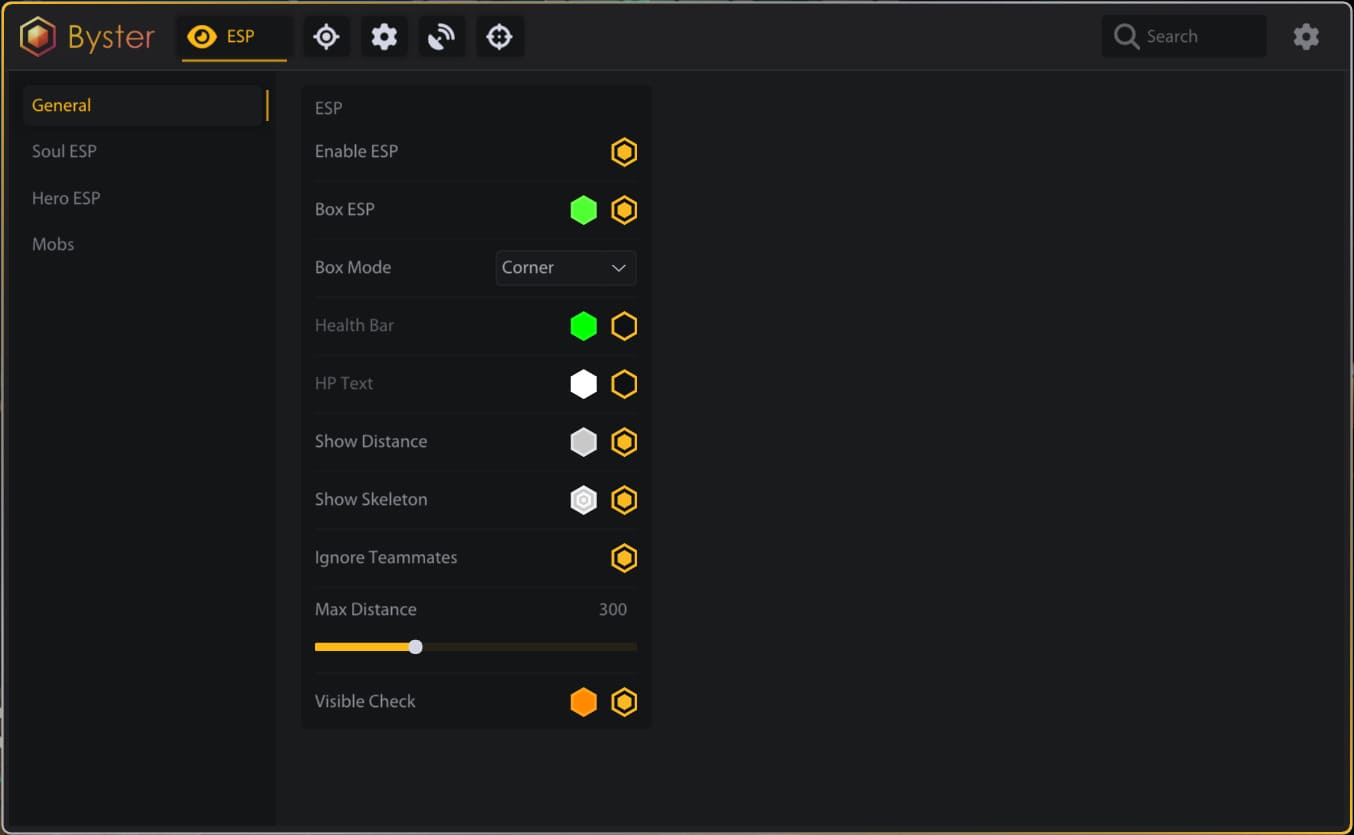Select the General sidebar item
Image resolution: width=1354 pixels, height=835 pixels.
(x=61, y=105)
